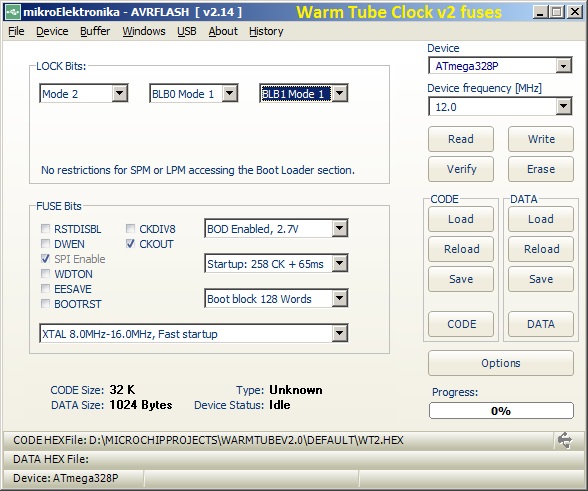Screen dimensions: 588x491
Task: Click the Erase button
Action: pos(541,169)
